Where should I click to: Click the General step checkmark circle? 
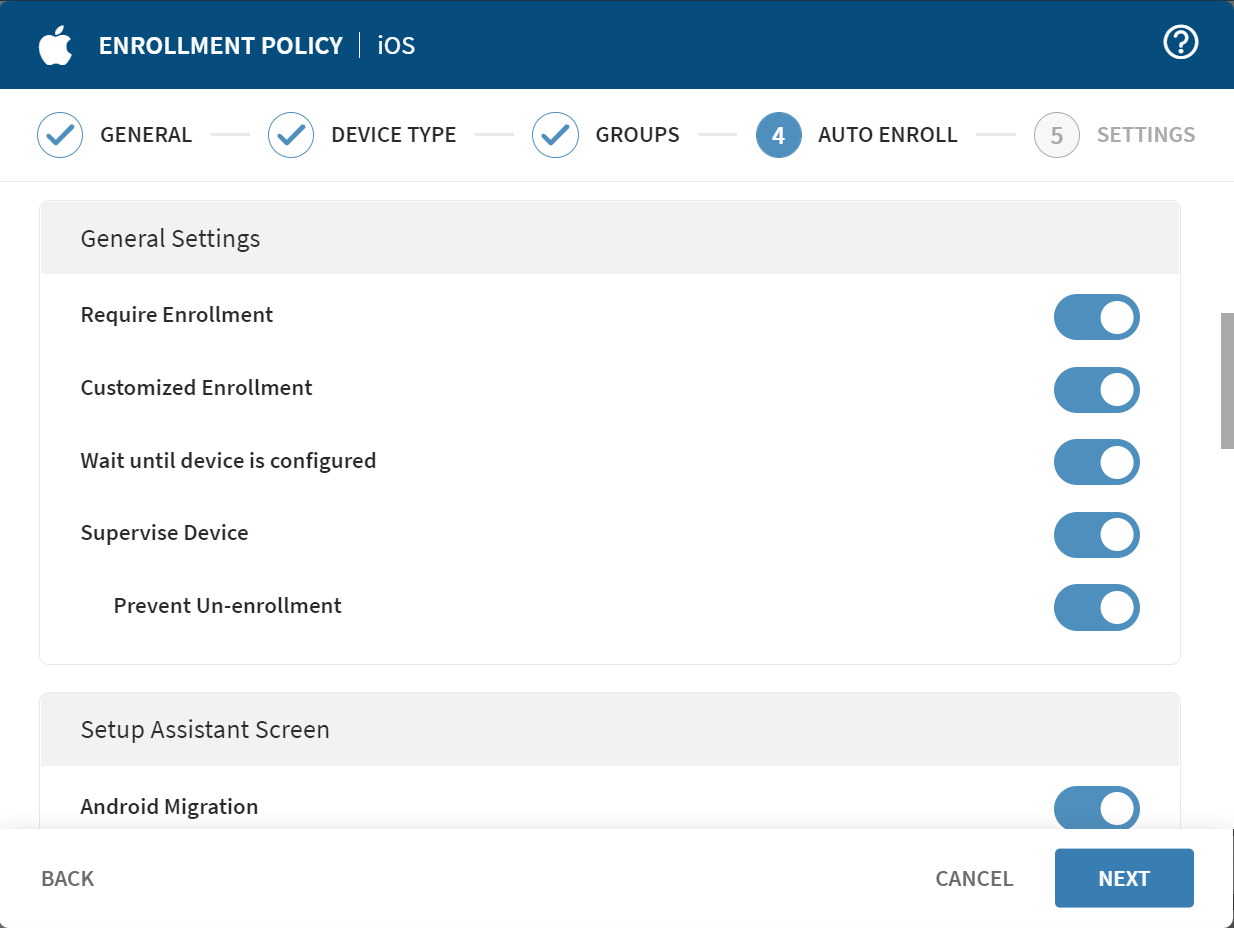(60, 135)
